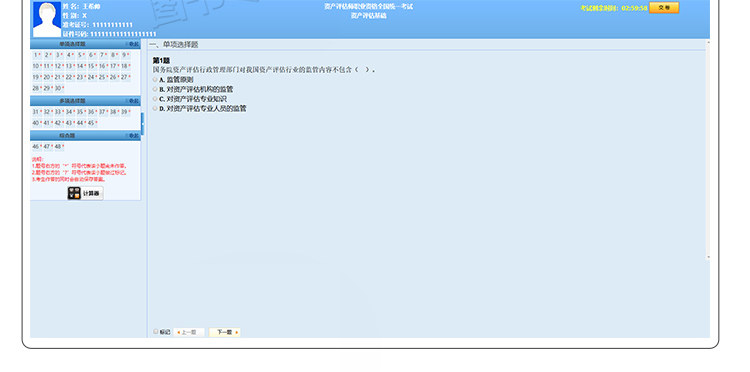
Task: Select answer option B 对资产评估机构的监管
Action: coord(155,89)
